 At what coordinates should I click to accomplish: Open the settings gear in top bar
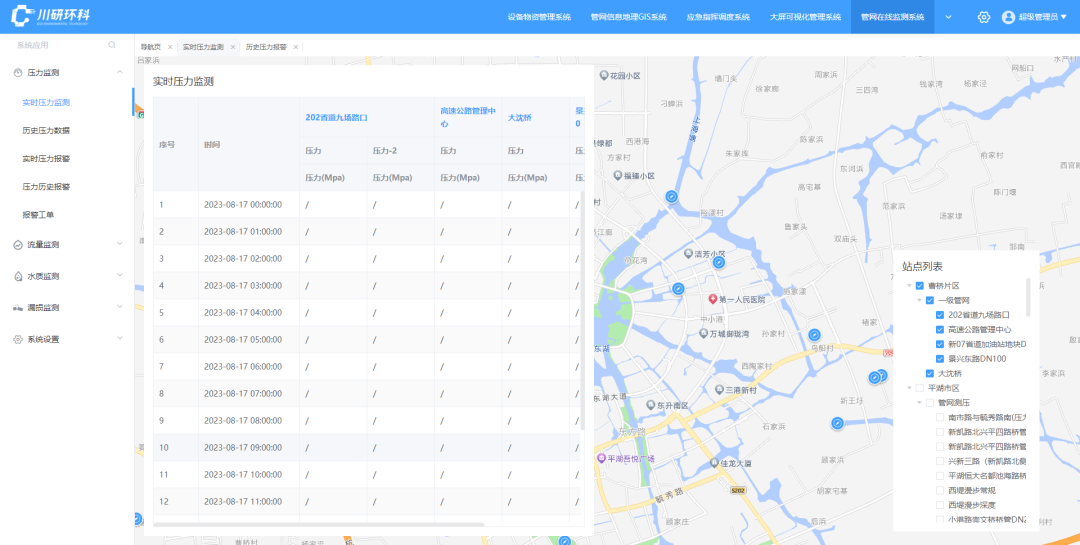tap(984, 17)
